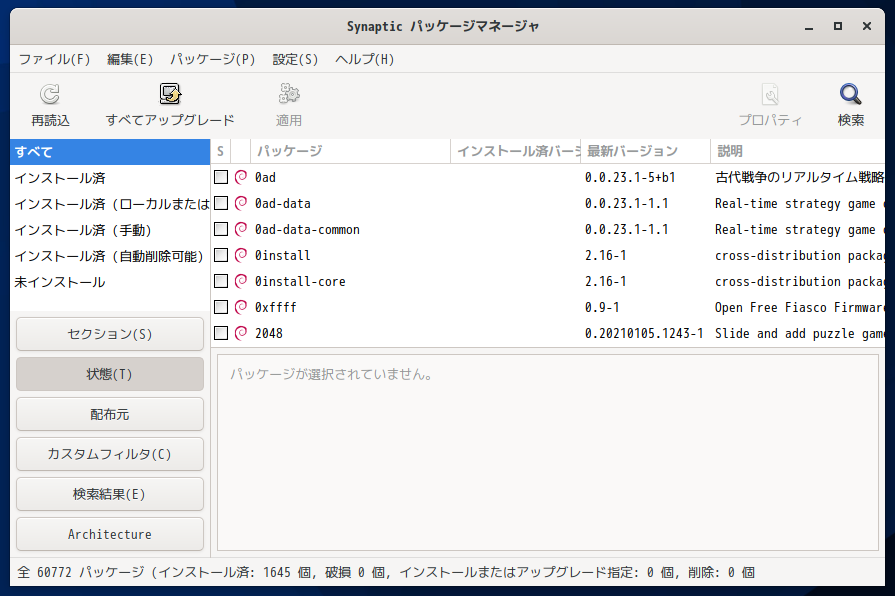Select the 0install package name

pos(283,256)
